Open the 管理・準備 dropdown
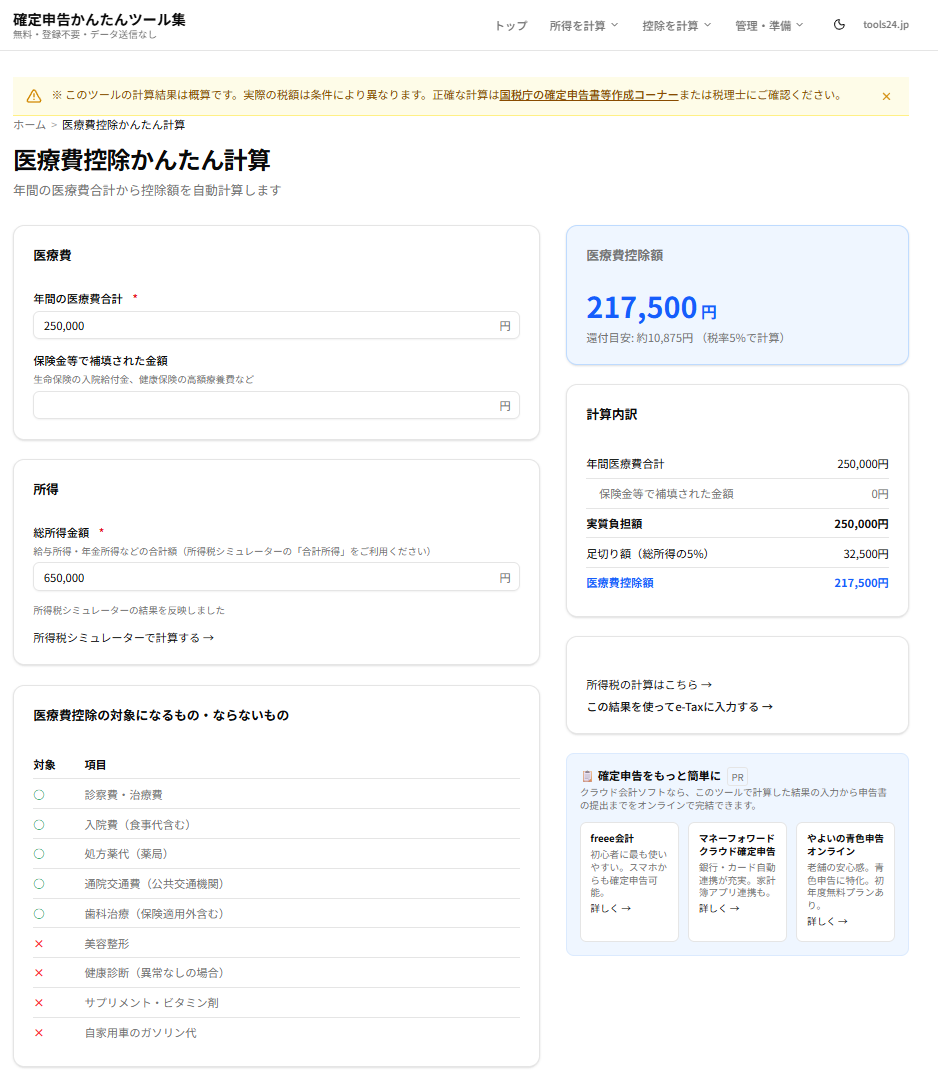The height and width of the screenshot is (1083, 938). [x=769, y=25]
